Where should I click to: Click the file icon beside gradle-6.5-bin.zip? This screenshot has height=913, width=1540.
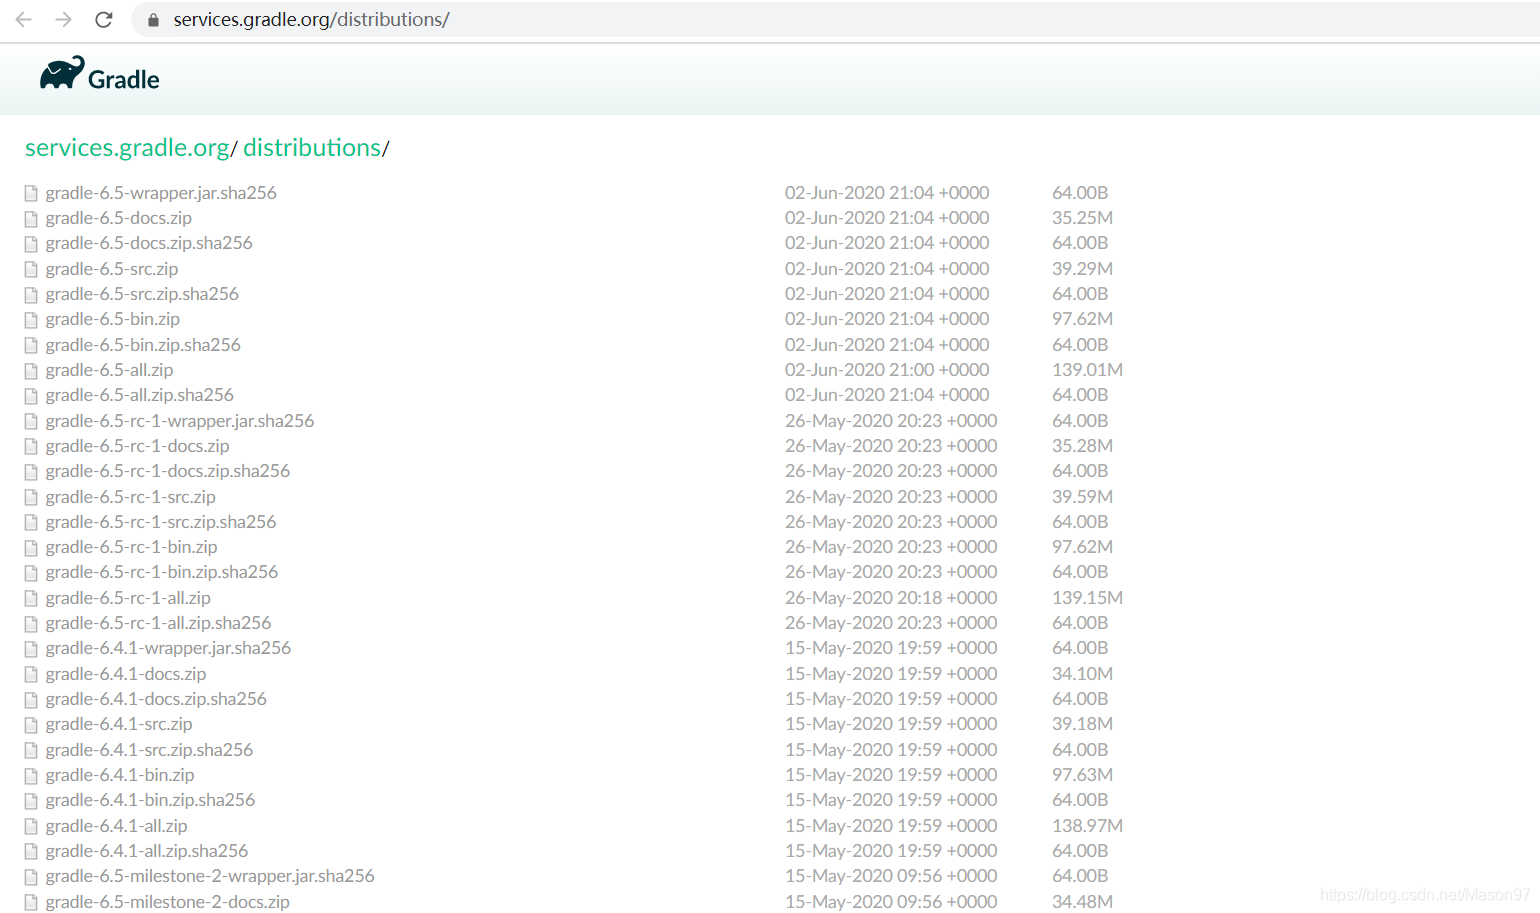[x=31, y=319]
